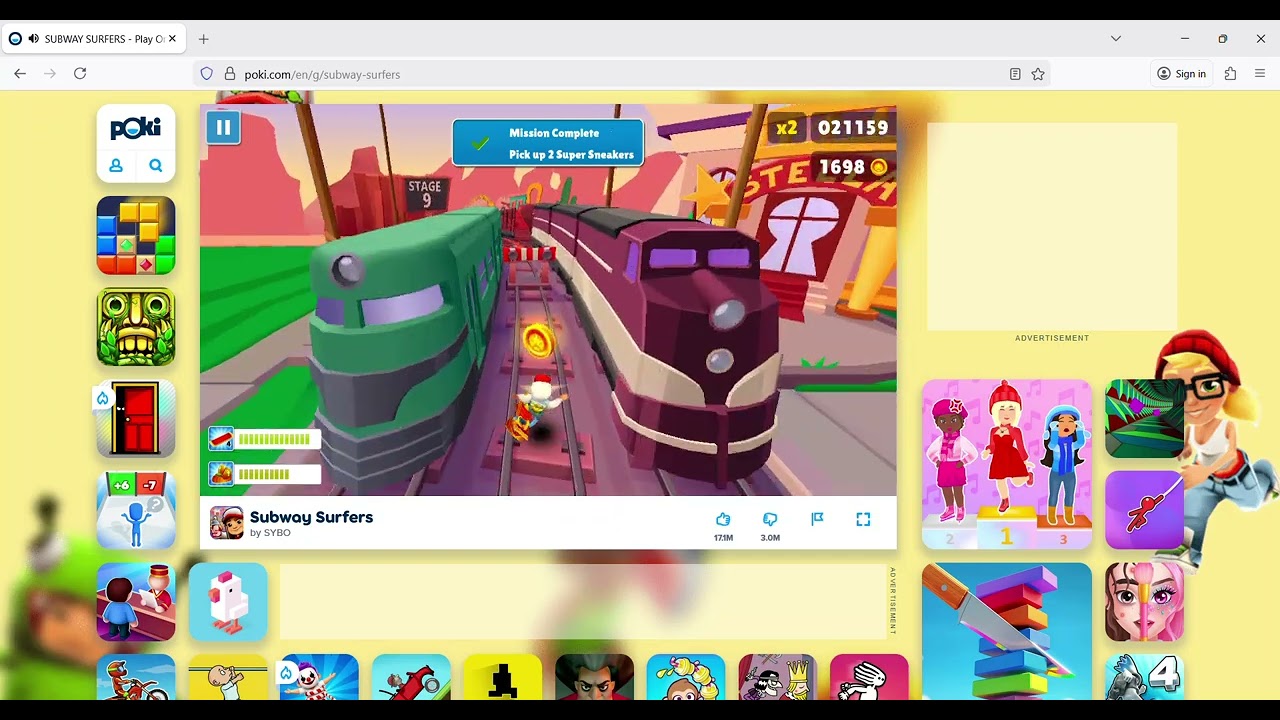
Task: Open the red door game thumbnail
Action: 136,419
